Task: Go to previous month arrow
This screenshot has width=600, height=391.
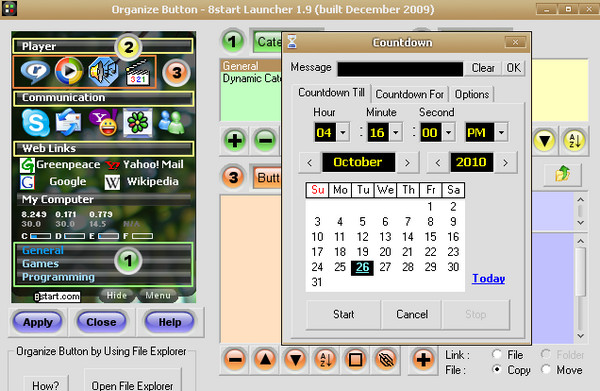Action: 310,163
